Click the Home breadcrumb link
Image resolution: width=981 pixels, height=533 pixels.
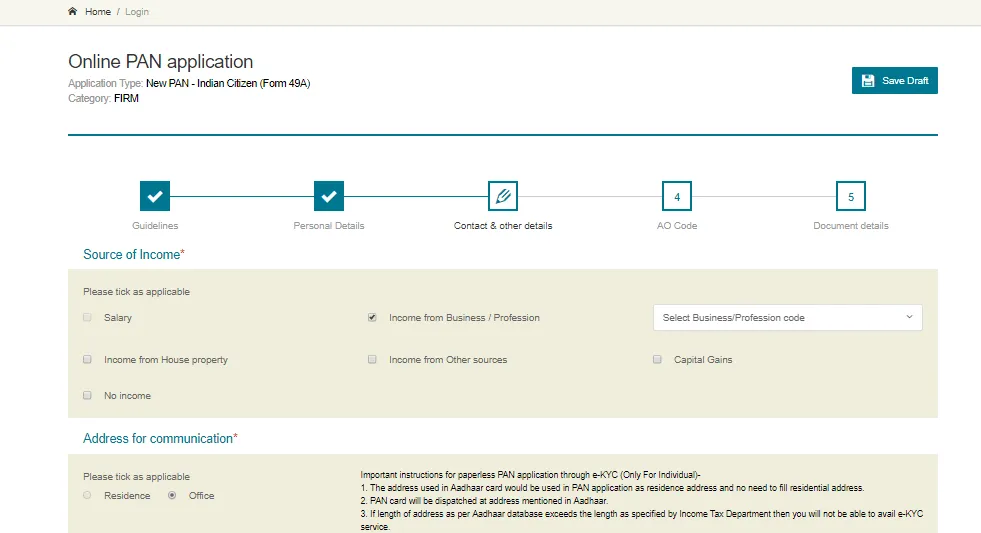pos(98,12)
